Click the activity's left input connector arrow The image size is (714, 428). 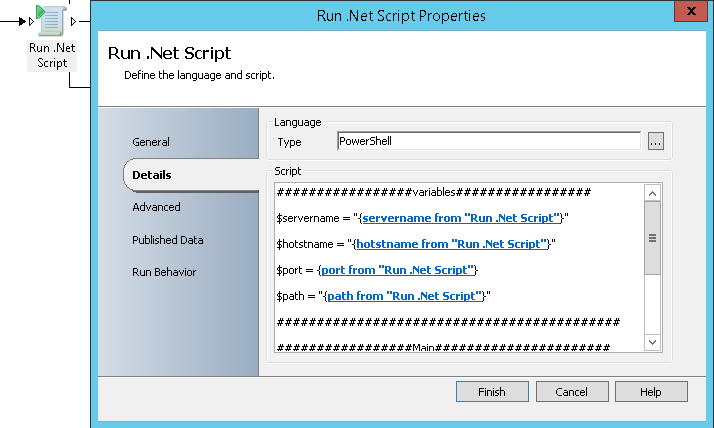[31, 21]
